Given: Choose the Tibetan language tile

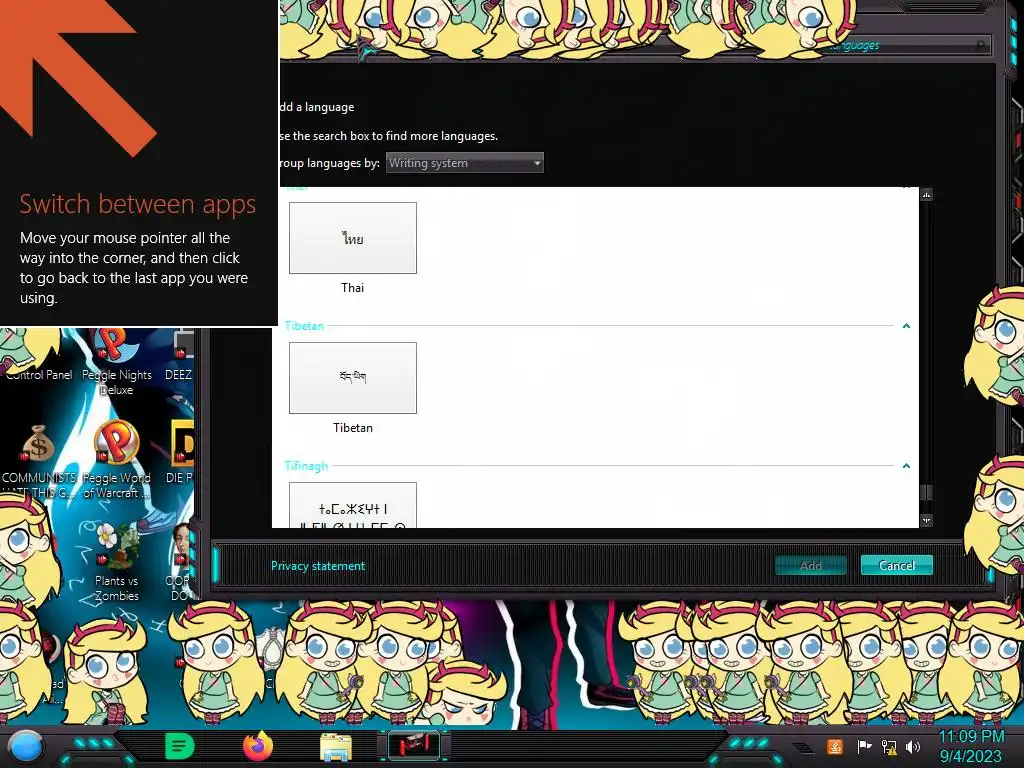Looking at the screenshot, I should 353,377.
